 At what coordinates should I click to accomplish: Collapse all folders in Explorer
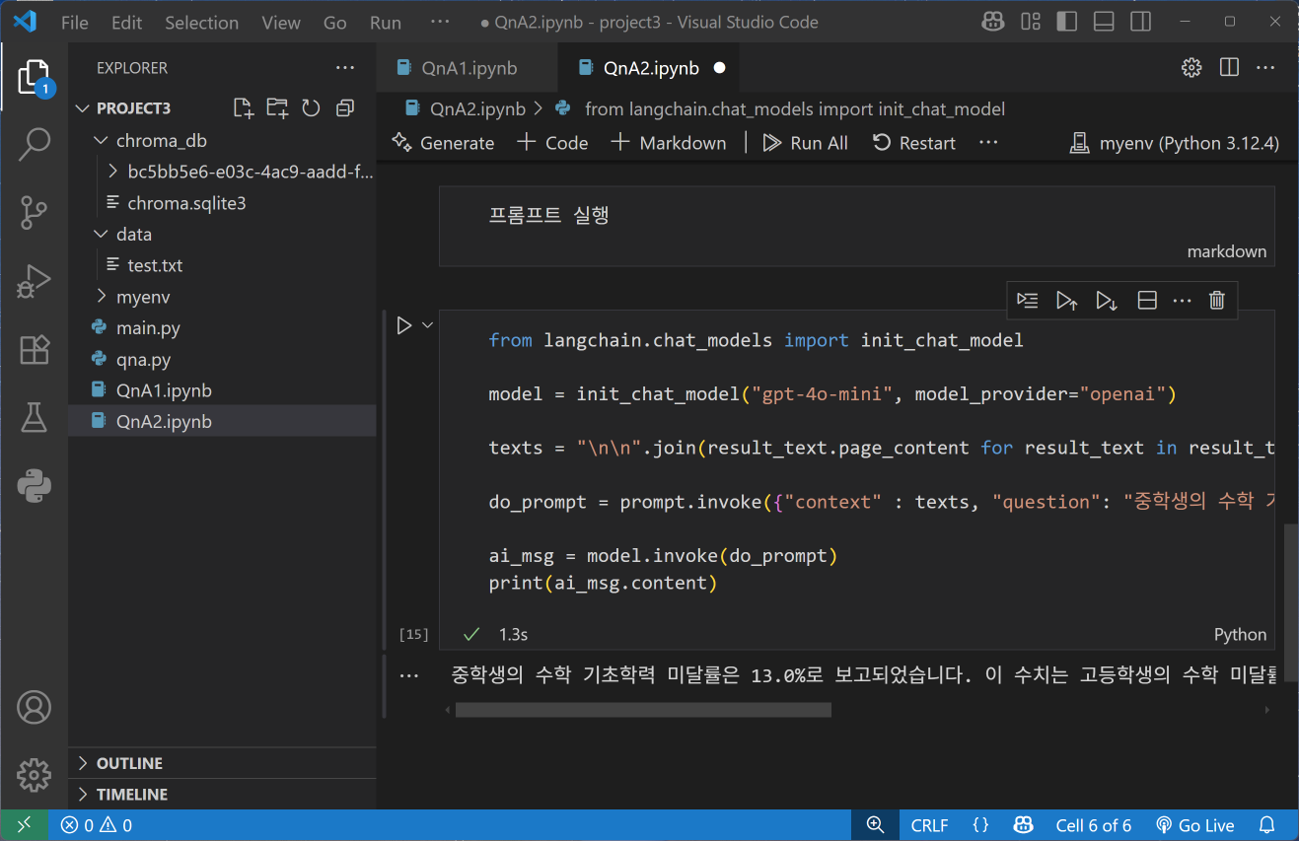pyautogui.click(x=345, y=108)
